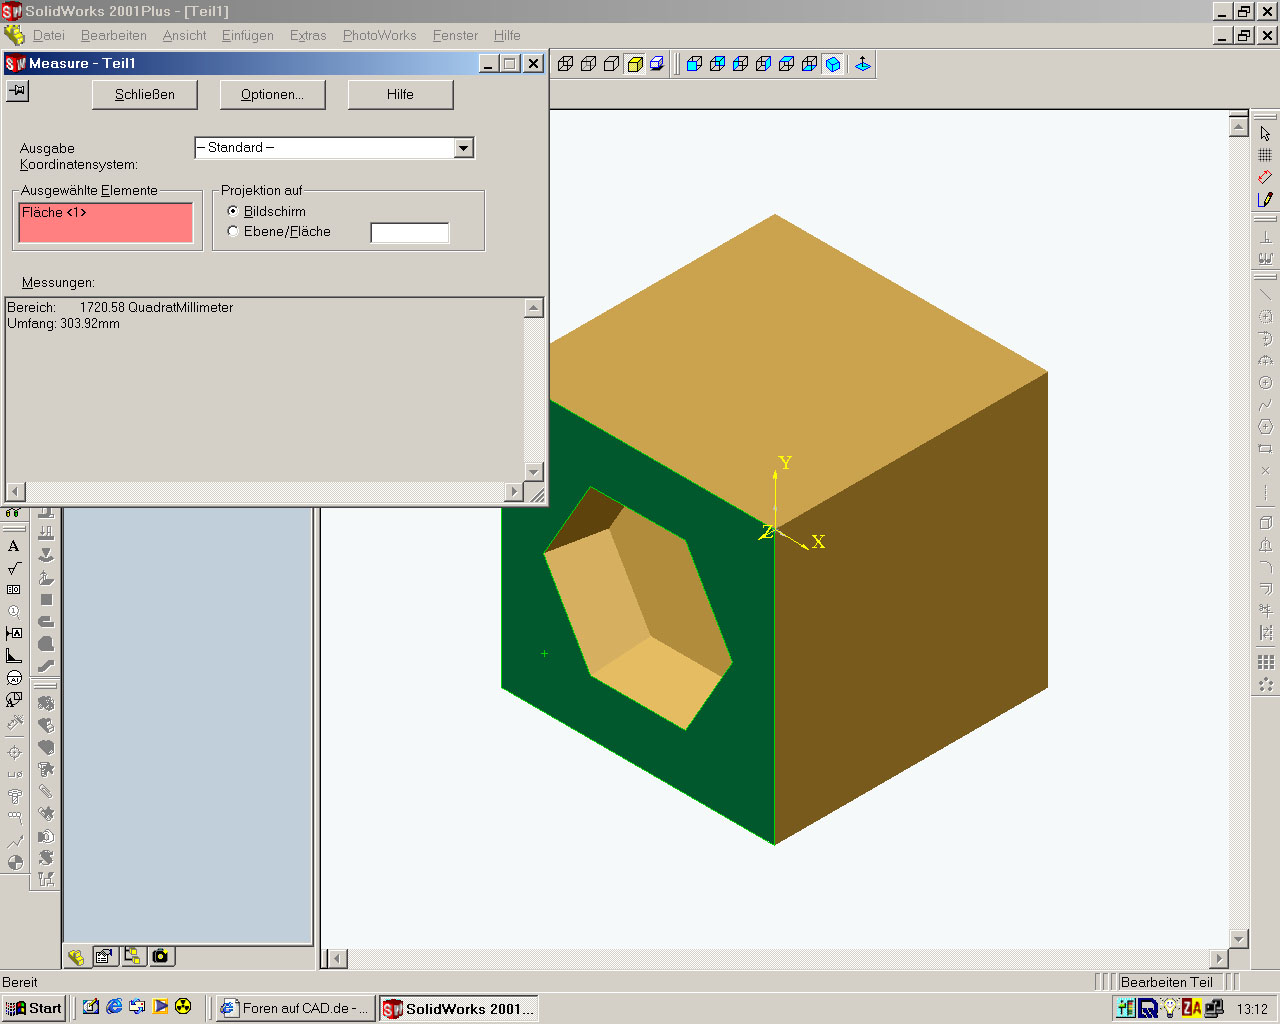The image size is (1280, 1024).
Task: Open the Hilfe menu
Action: (507, 35)
